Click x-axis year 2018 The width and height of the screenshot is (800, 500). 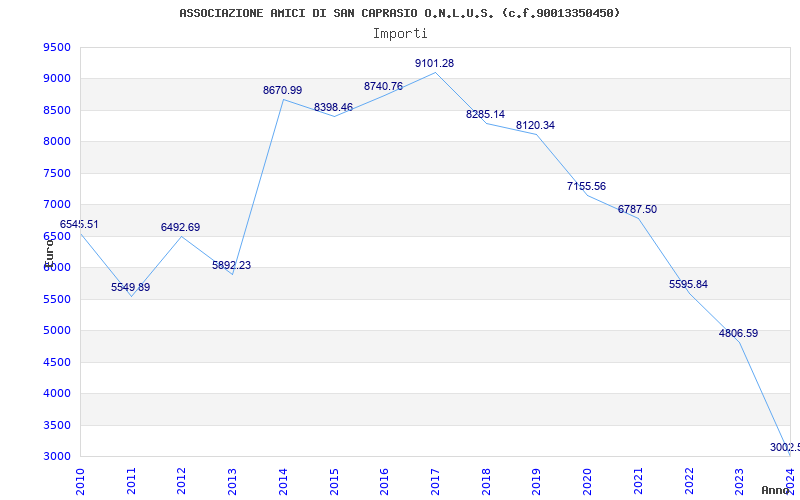pos(486,482)
